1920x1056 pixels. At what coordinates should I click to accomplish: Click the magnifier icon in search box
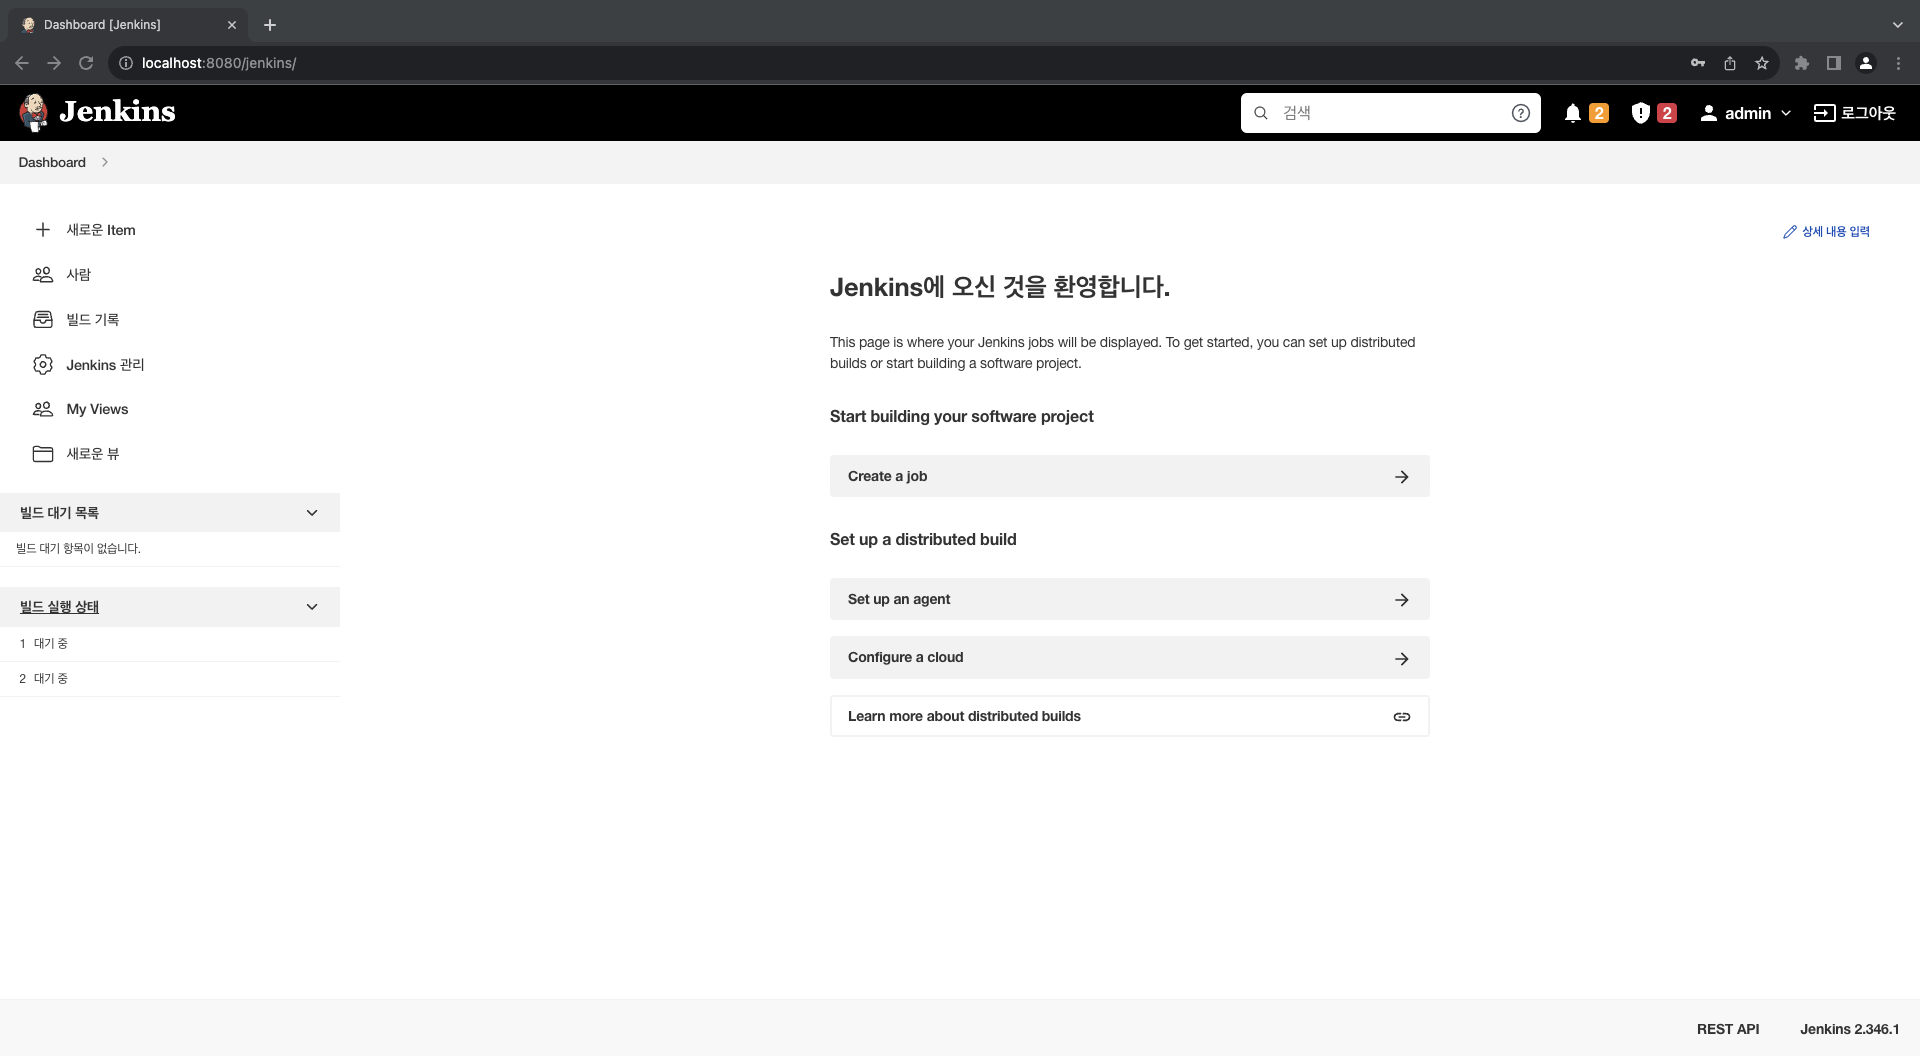tap(1261, 113)
